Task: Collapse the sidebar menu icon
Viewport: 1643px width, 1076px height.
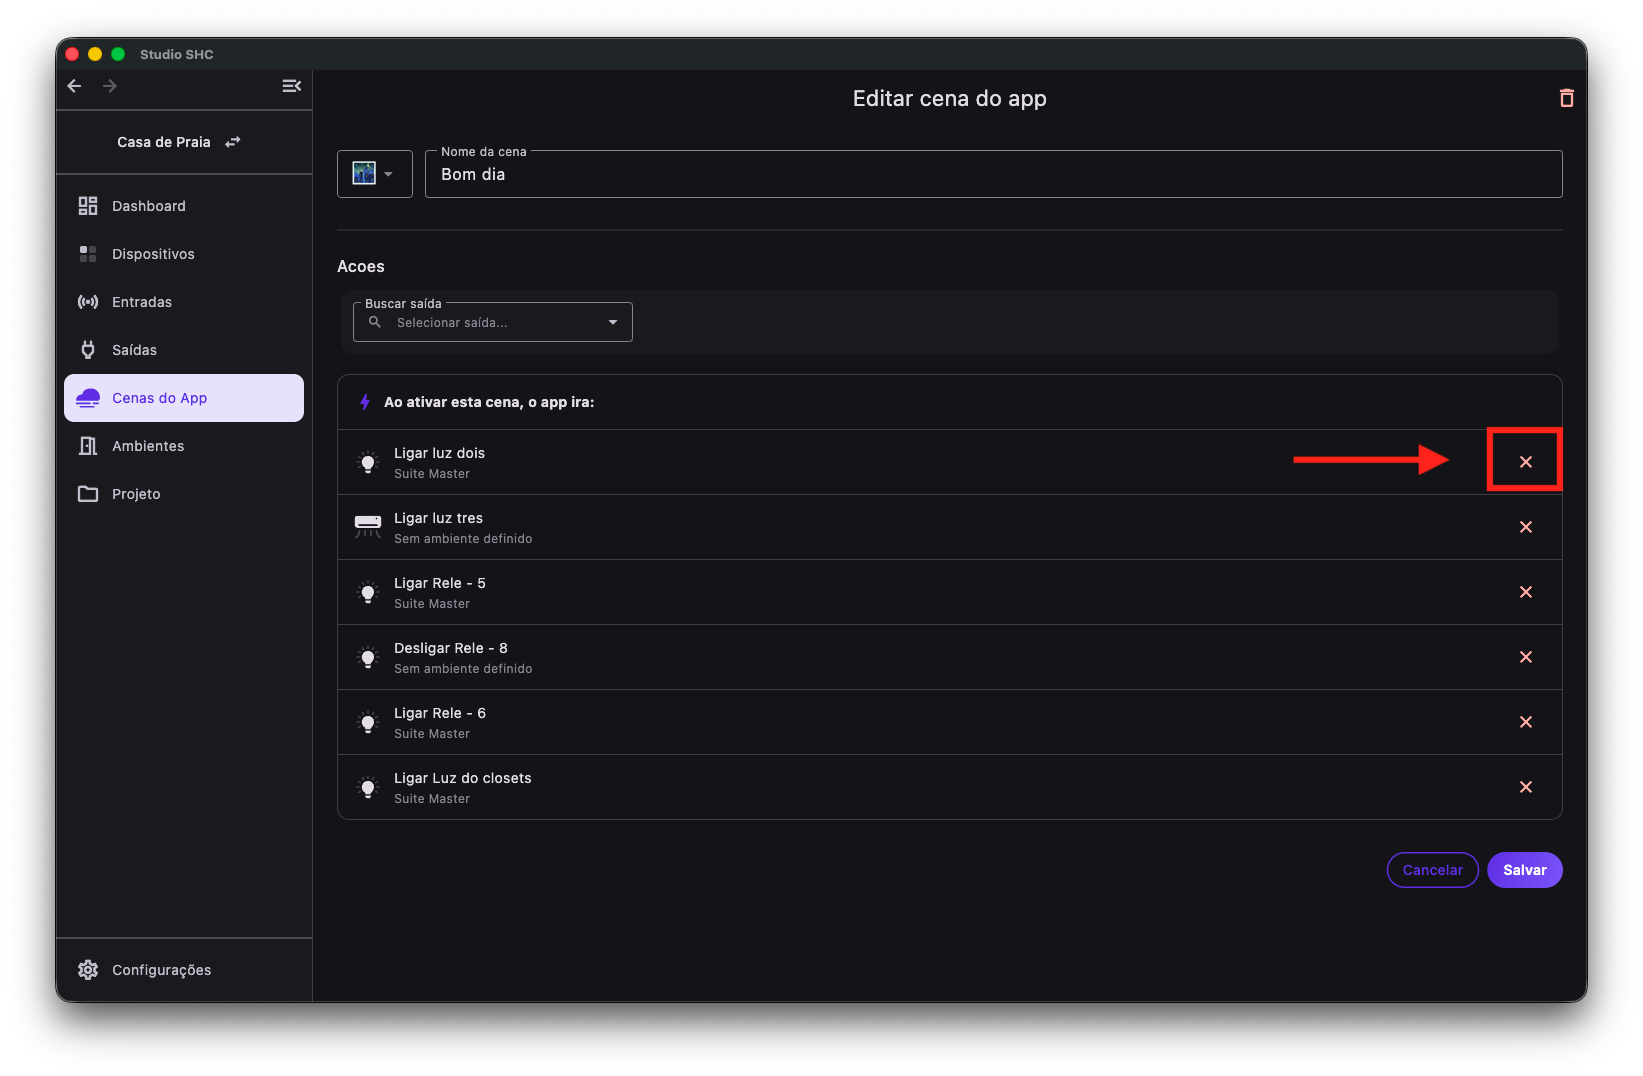Action: (x=292, y=86)
